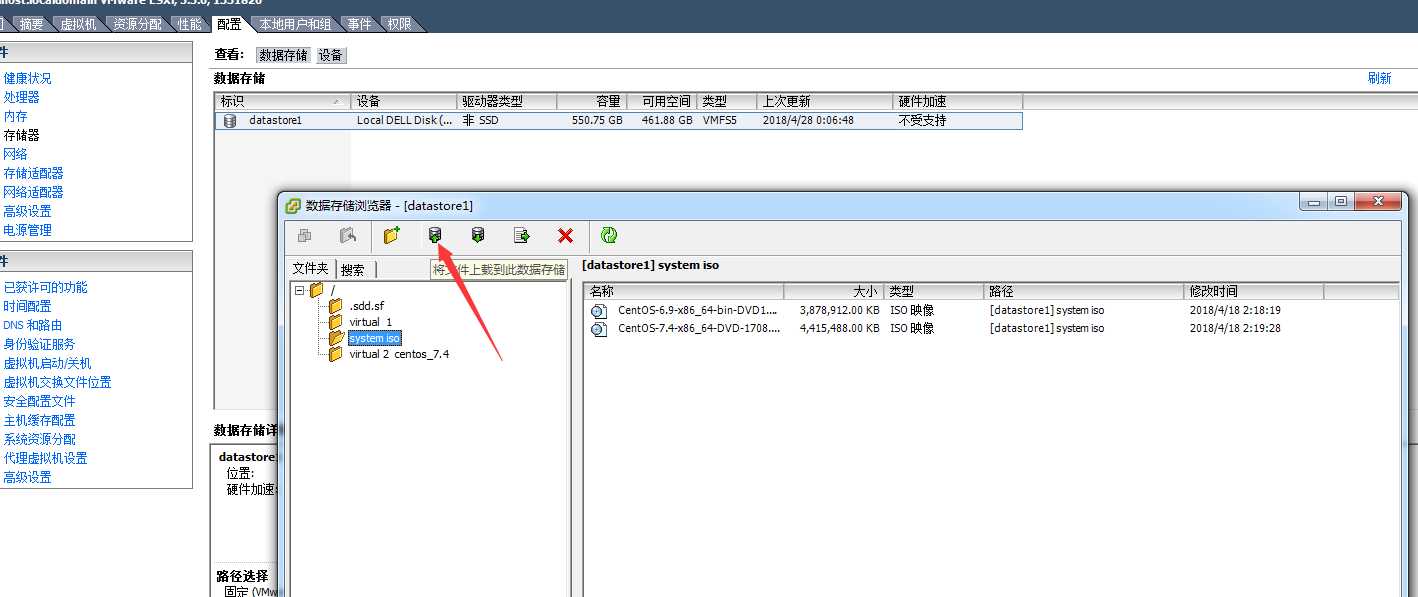The height and width of the screenshot is (597, 1418).
Task: Open 虚拟机交换文件位置 in the sidebar
Action: [x=57, y=382]
